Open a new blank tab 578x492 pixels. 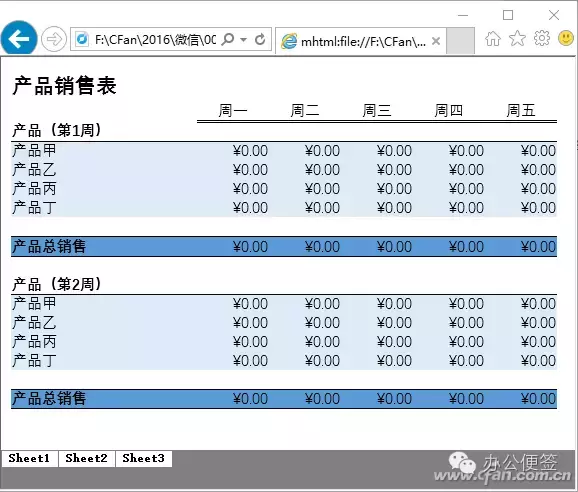[460, 41]
